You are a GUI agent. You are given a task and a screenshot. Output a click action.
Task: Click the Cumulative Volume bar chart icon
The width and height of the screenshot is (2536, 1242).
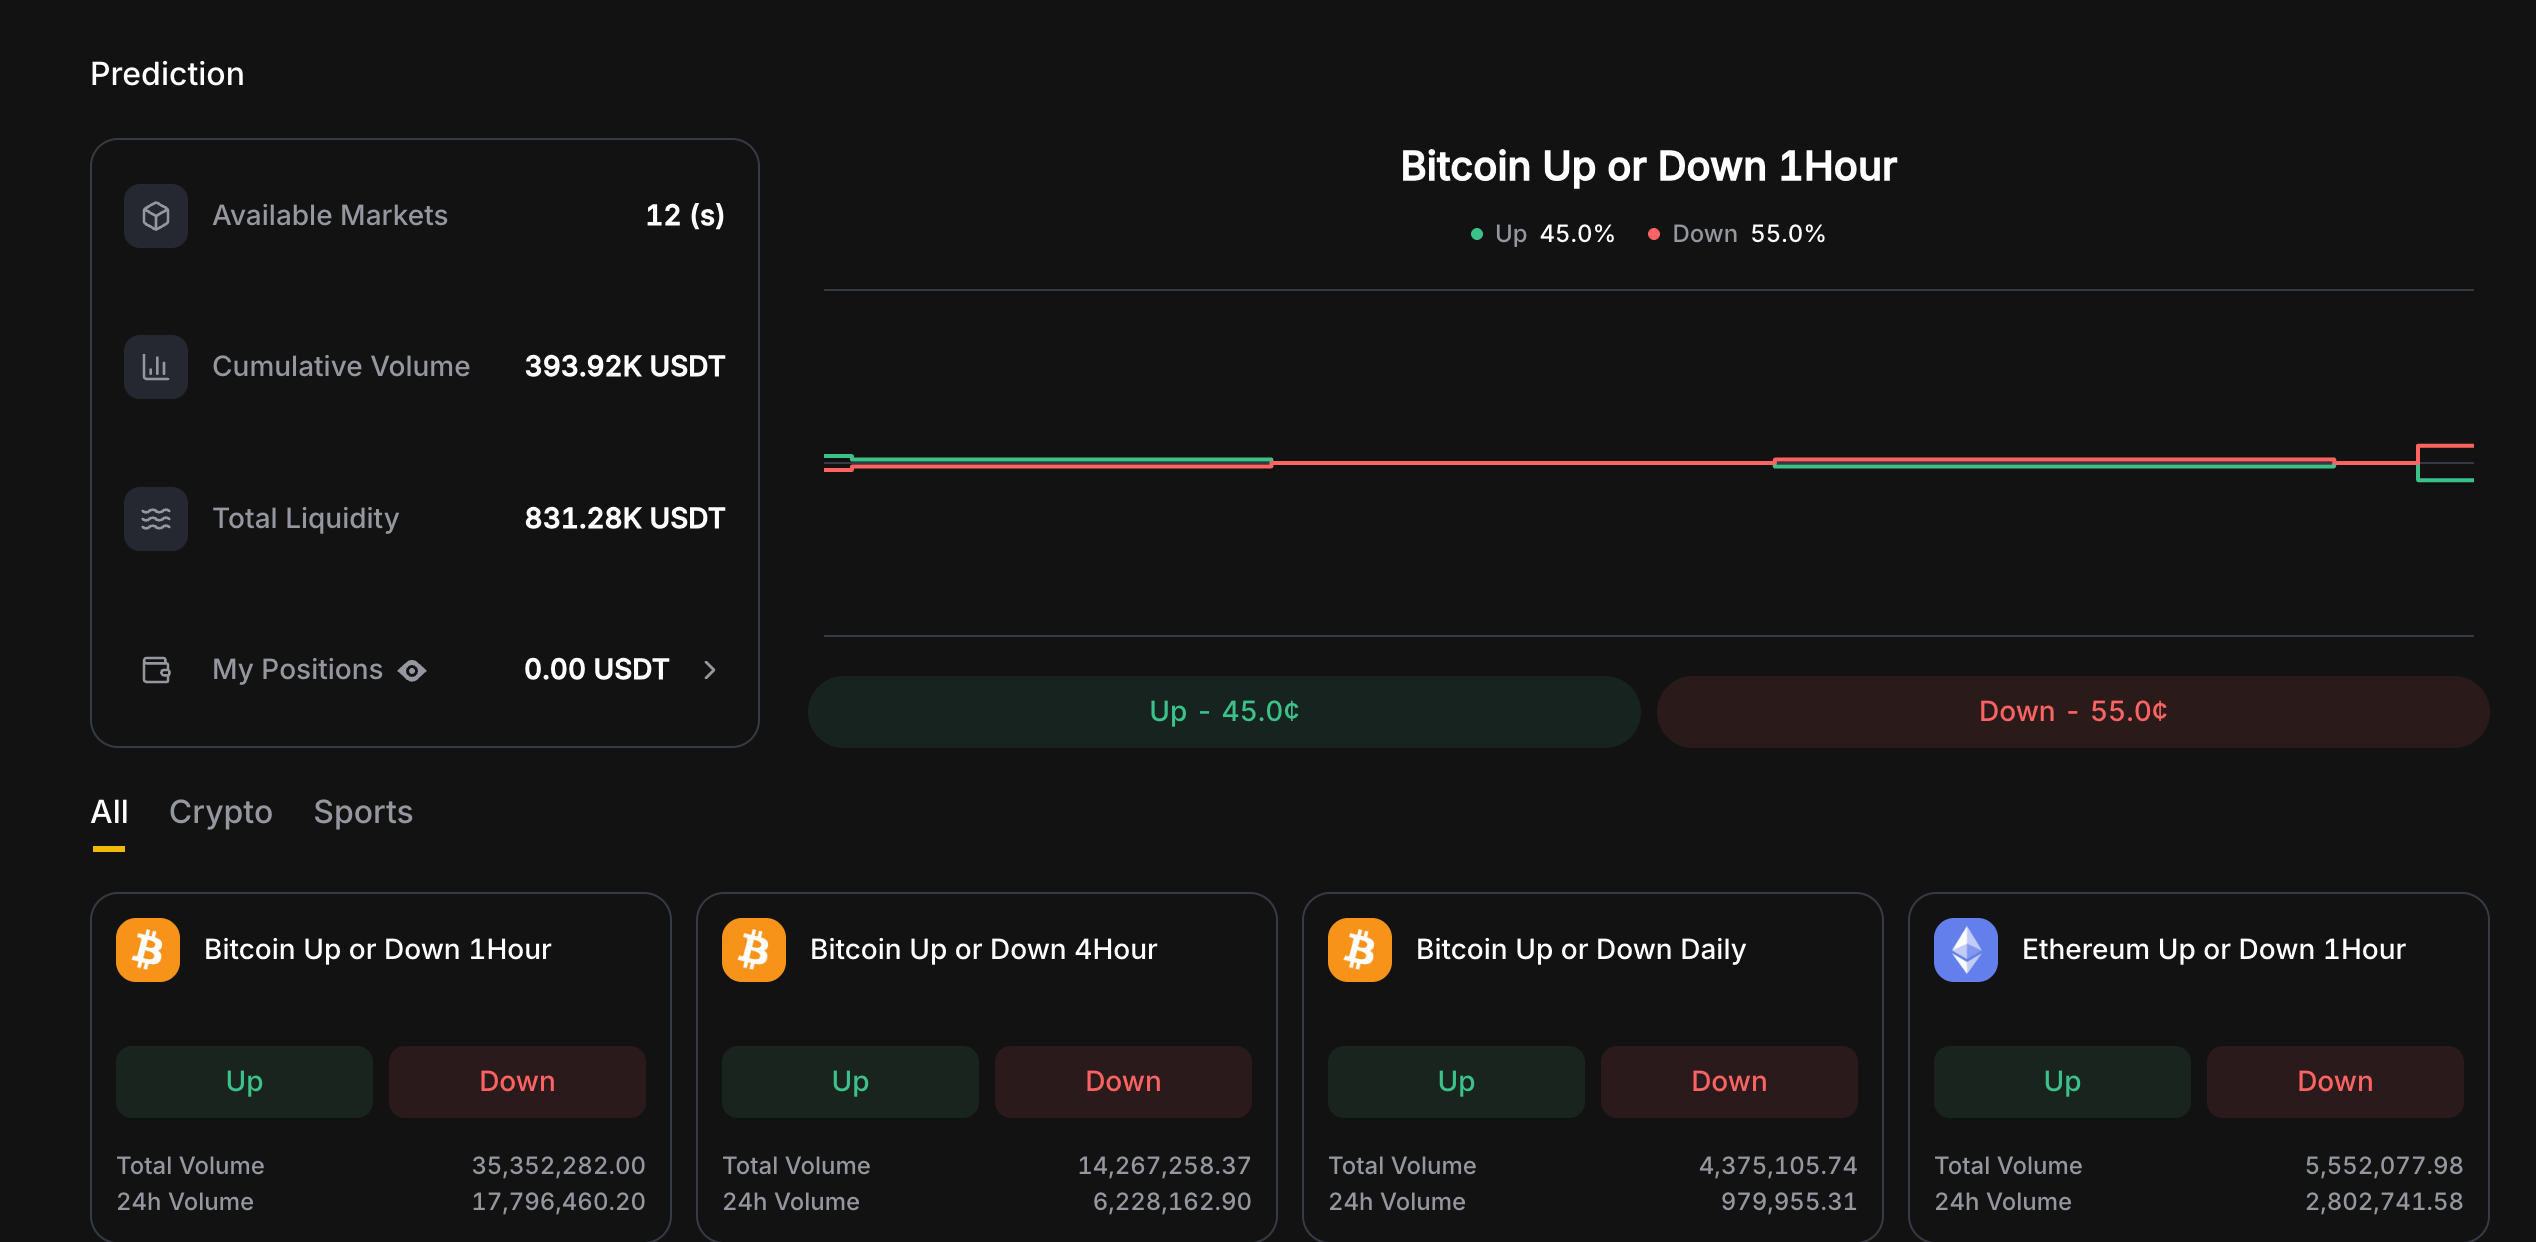coord(156,366)
